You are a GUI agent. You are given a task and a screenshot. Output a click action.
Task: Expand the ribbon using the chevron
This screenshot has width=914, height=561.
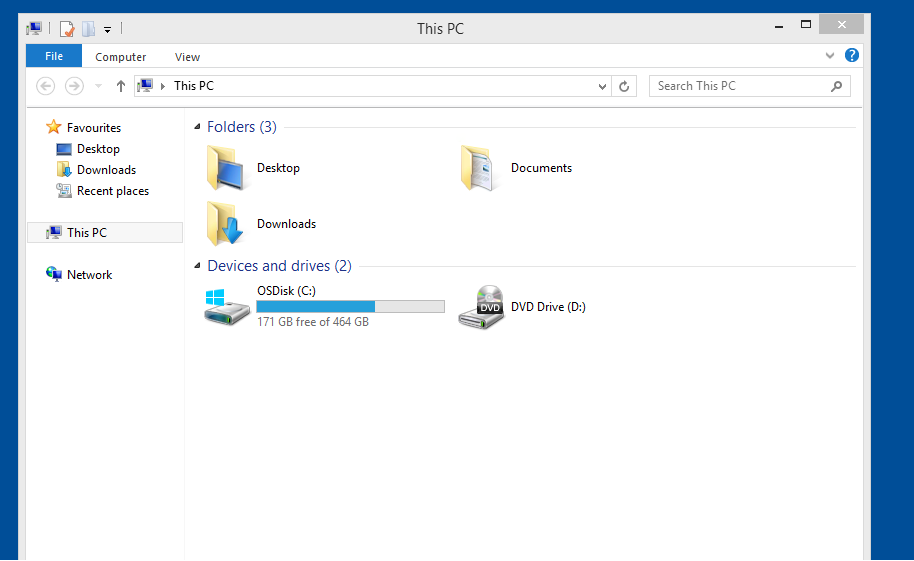point(830,56)
